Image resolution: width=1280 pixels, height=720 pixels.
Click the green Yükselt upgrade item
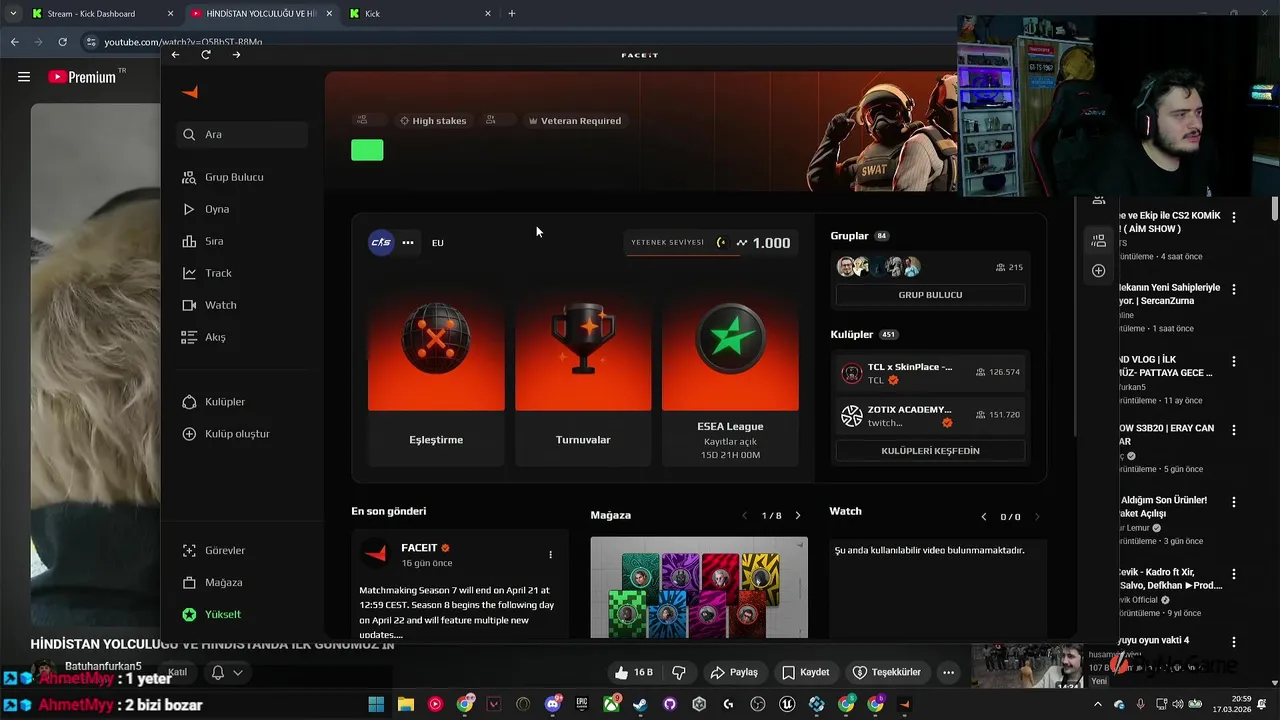click(x=211, y=614)
